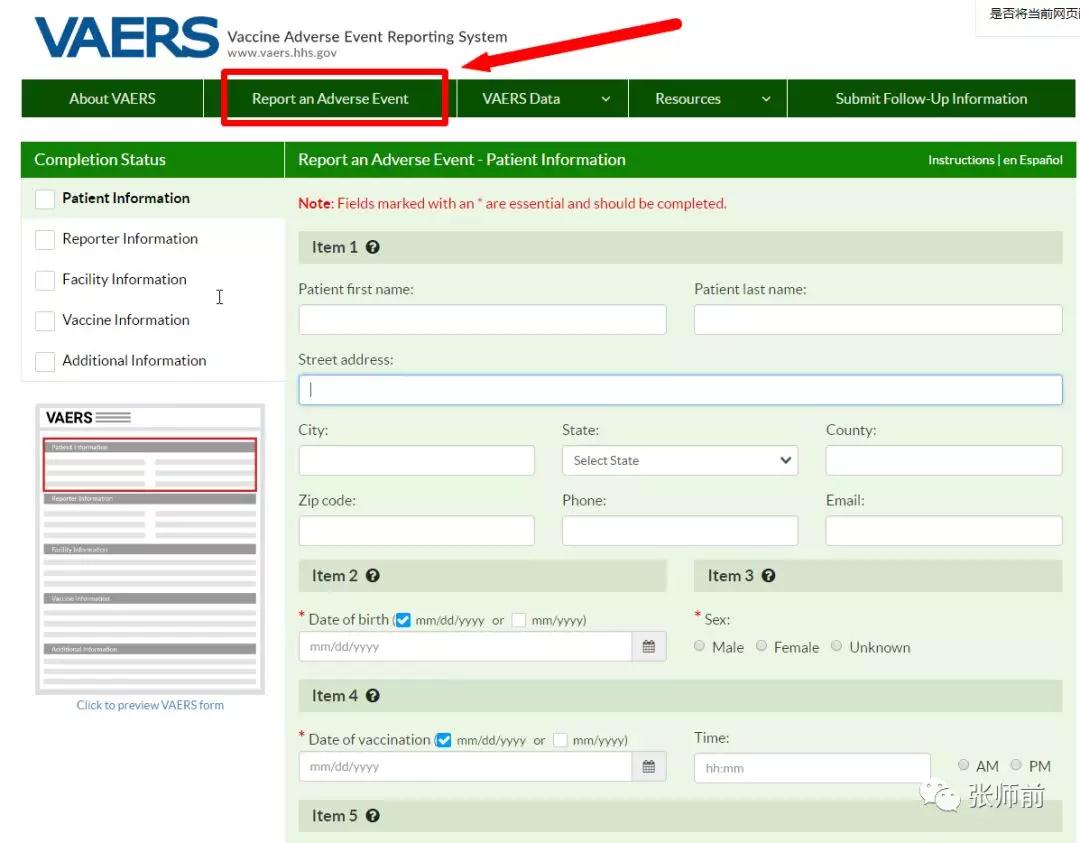Check birth date mm/yyyy format checkbox

point(519,620)
